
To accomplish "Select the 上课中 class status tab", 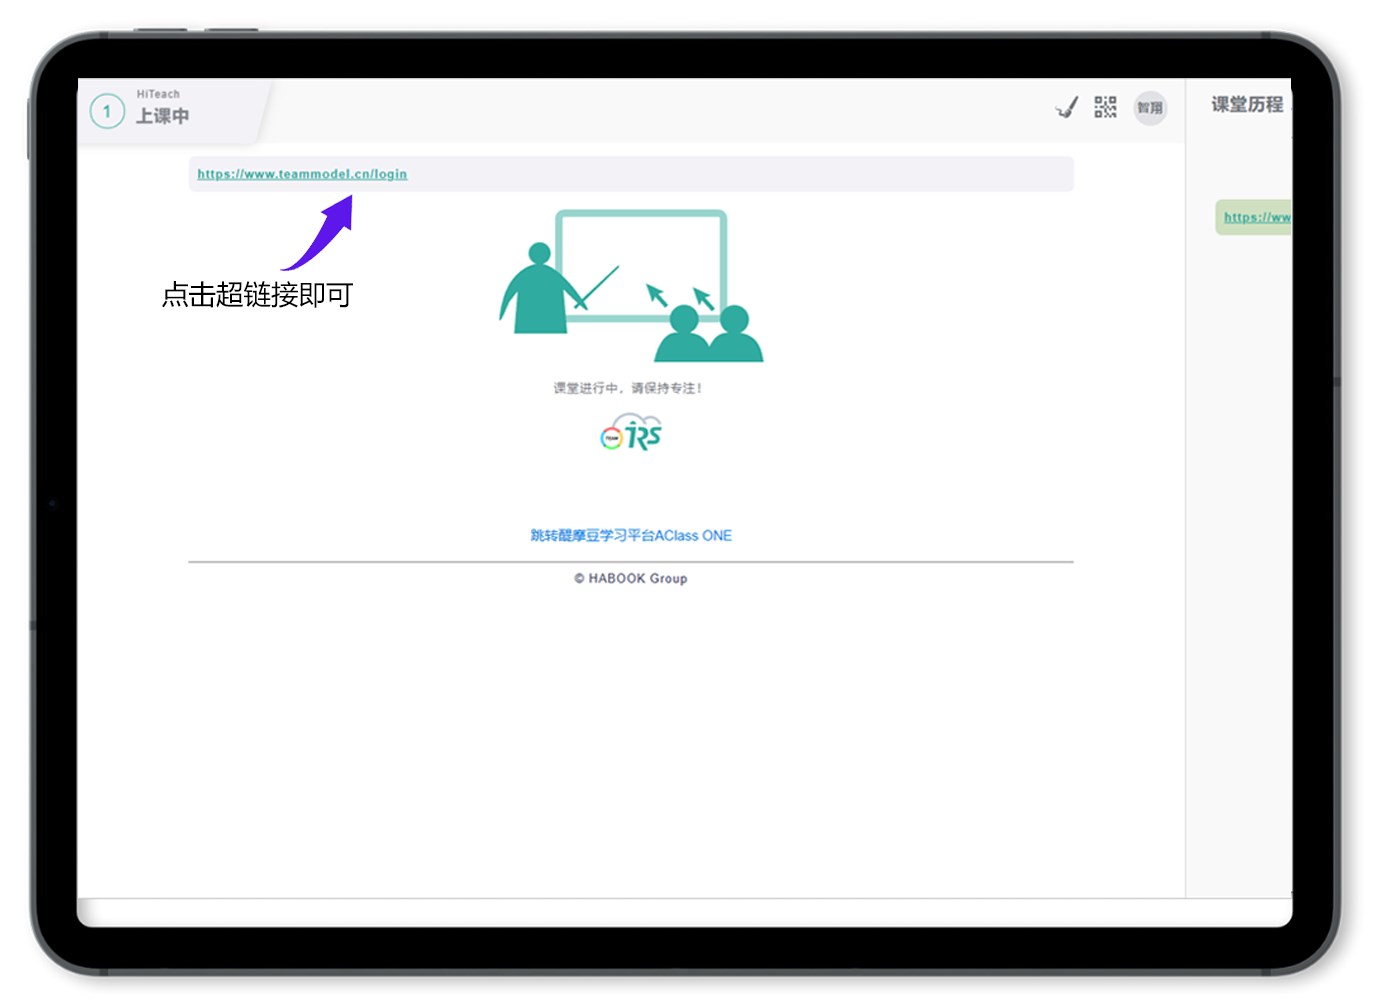I will 163,116.
